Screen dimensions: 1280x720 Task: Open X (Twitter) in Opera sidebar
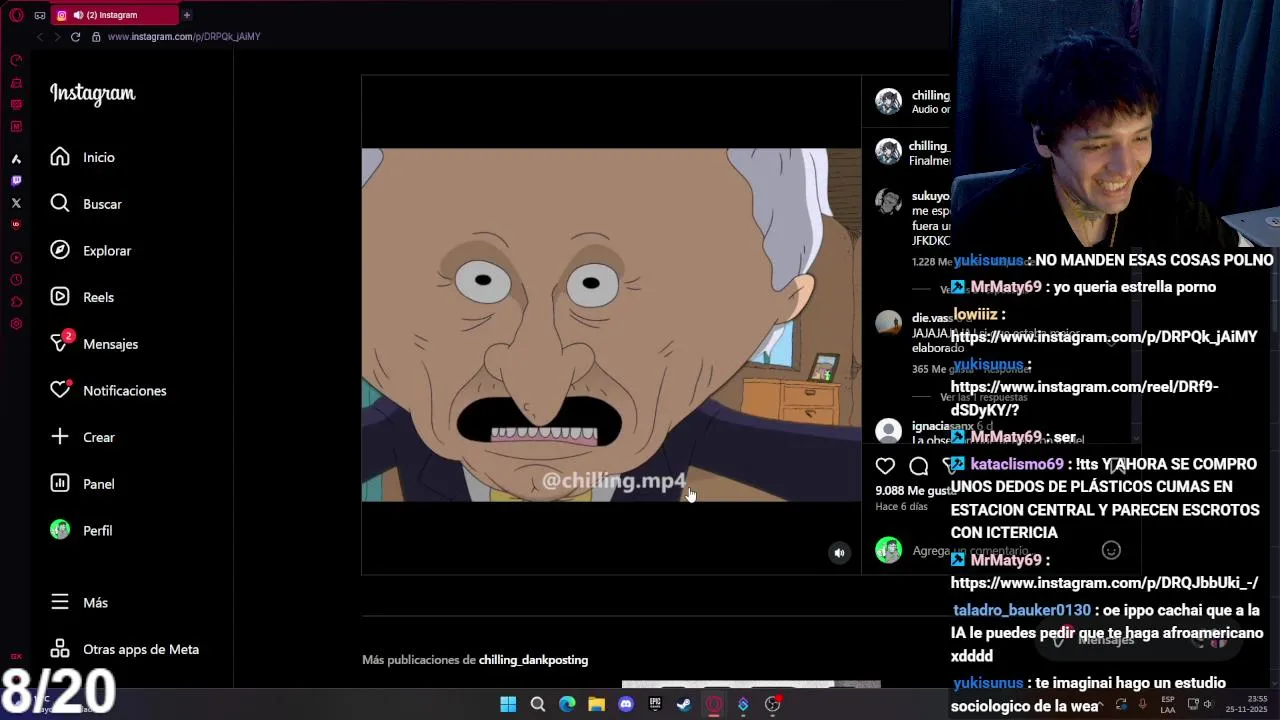tap(16, 203)
